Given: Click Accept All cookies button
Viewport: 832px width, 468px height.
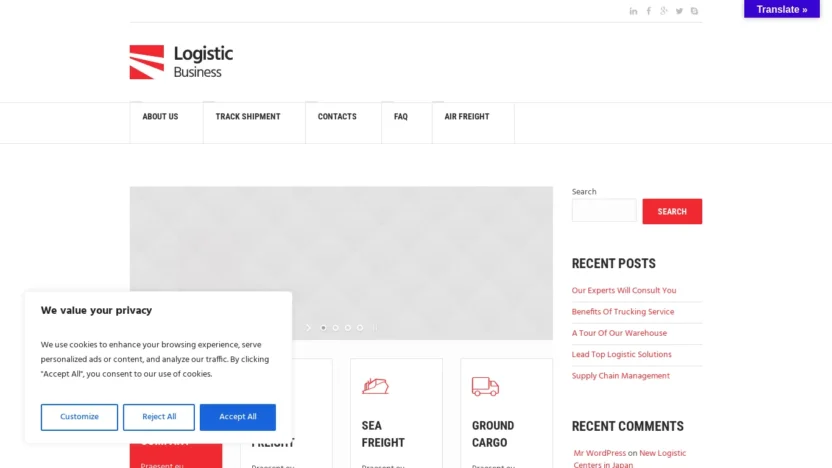Looking at the screenshot, I should coord(238,417).
